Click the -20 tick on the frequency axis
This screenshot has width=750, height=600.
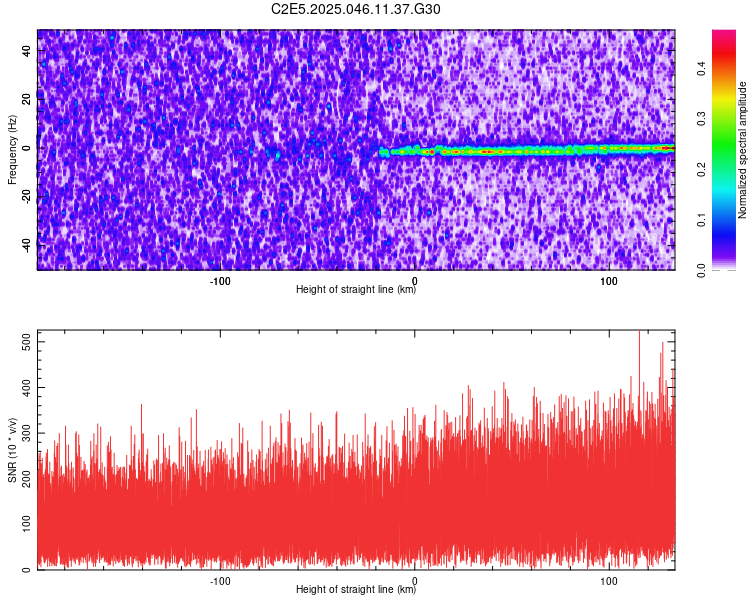(x=27, y=196)
